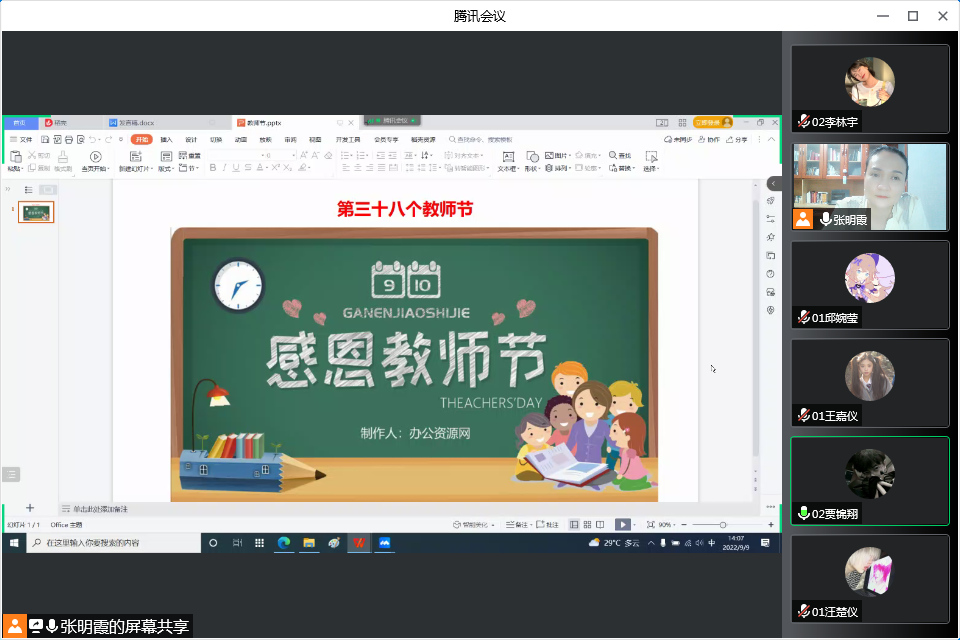Screen dimensions: 960x640
Task: Click the Start from Current Slide icon
Action: 96,158
